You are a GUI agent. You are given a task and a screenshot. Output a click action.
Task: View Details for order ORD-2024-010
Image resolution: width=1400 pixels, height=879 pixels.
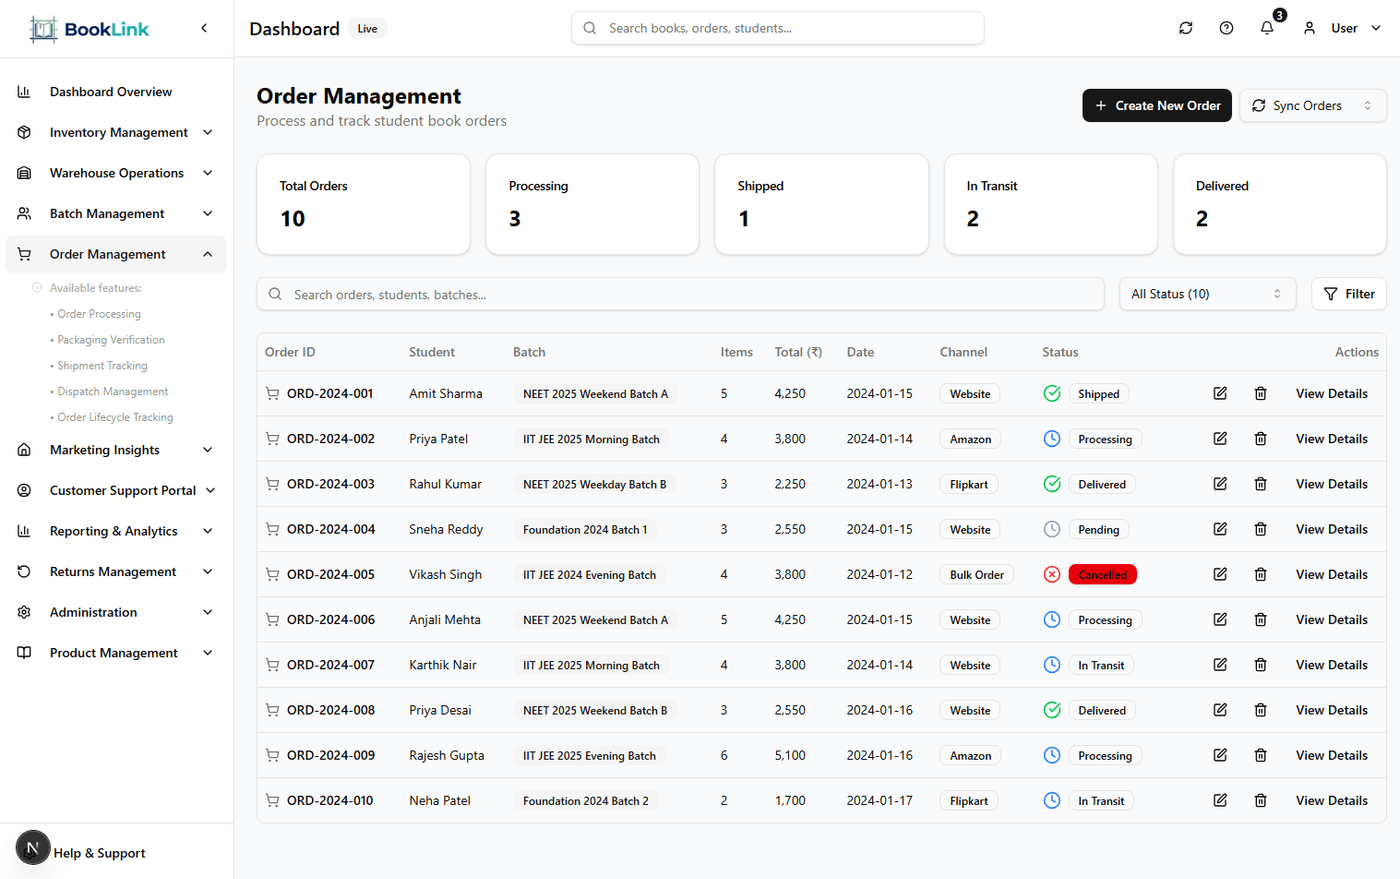pos(1331,800)
